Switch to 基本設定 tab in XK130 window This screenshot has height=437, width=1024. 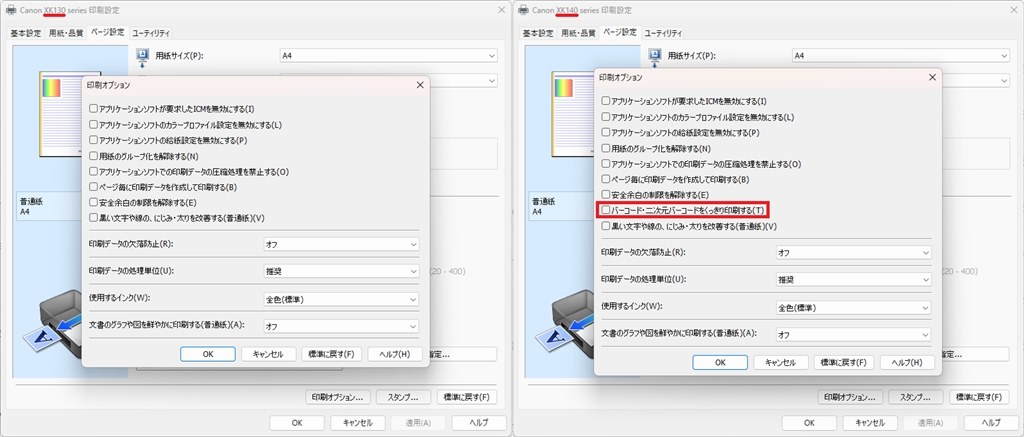tap(25, 33)
